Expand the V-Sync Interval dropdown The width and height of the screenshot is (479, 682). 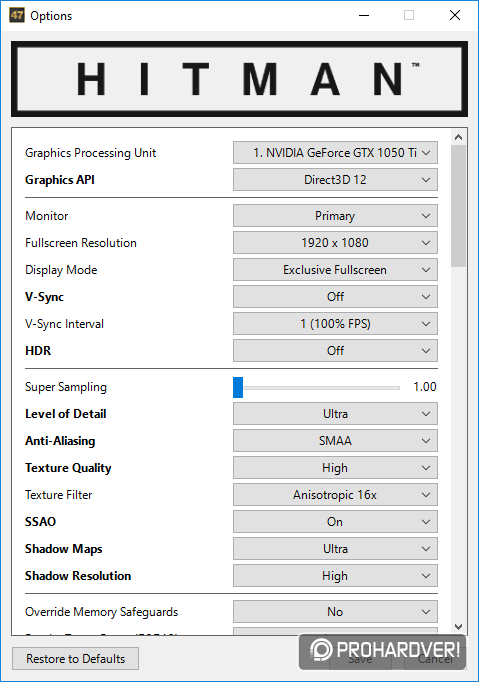(x=335, y=324)
